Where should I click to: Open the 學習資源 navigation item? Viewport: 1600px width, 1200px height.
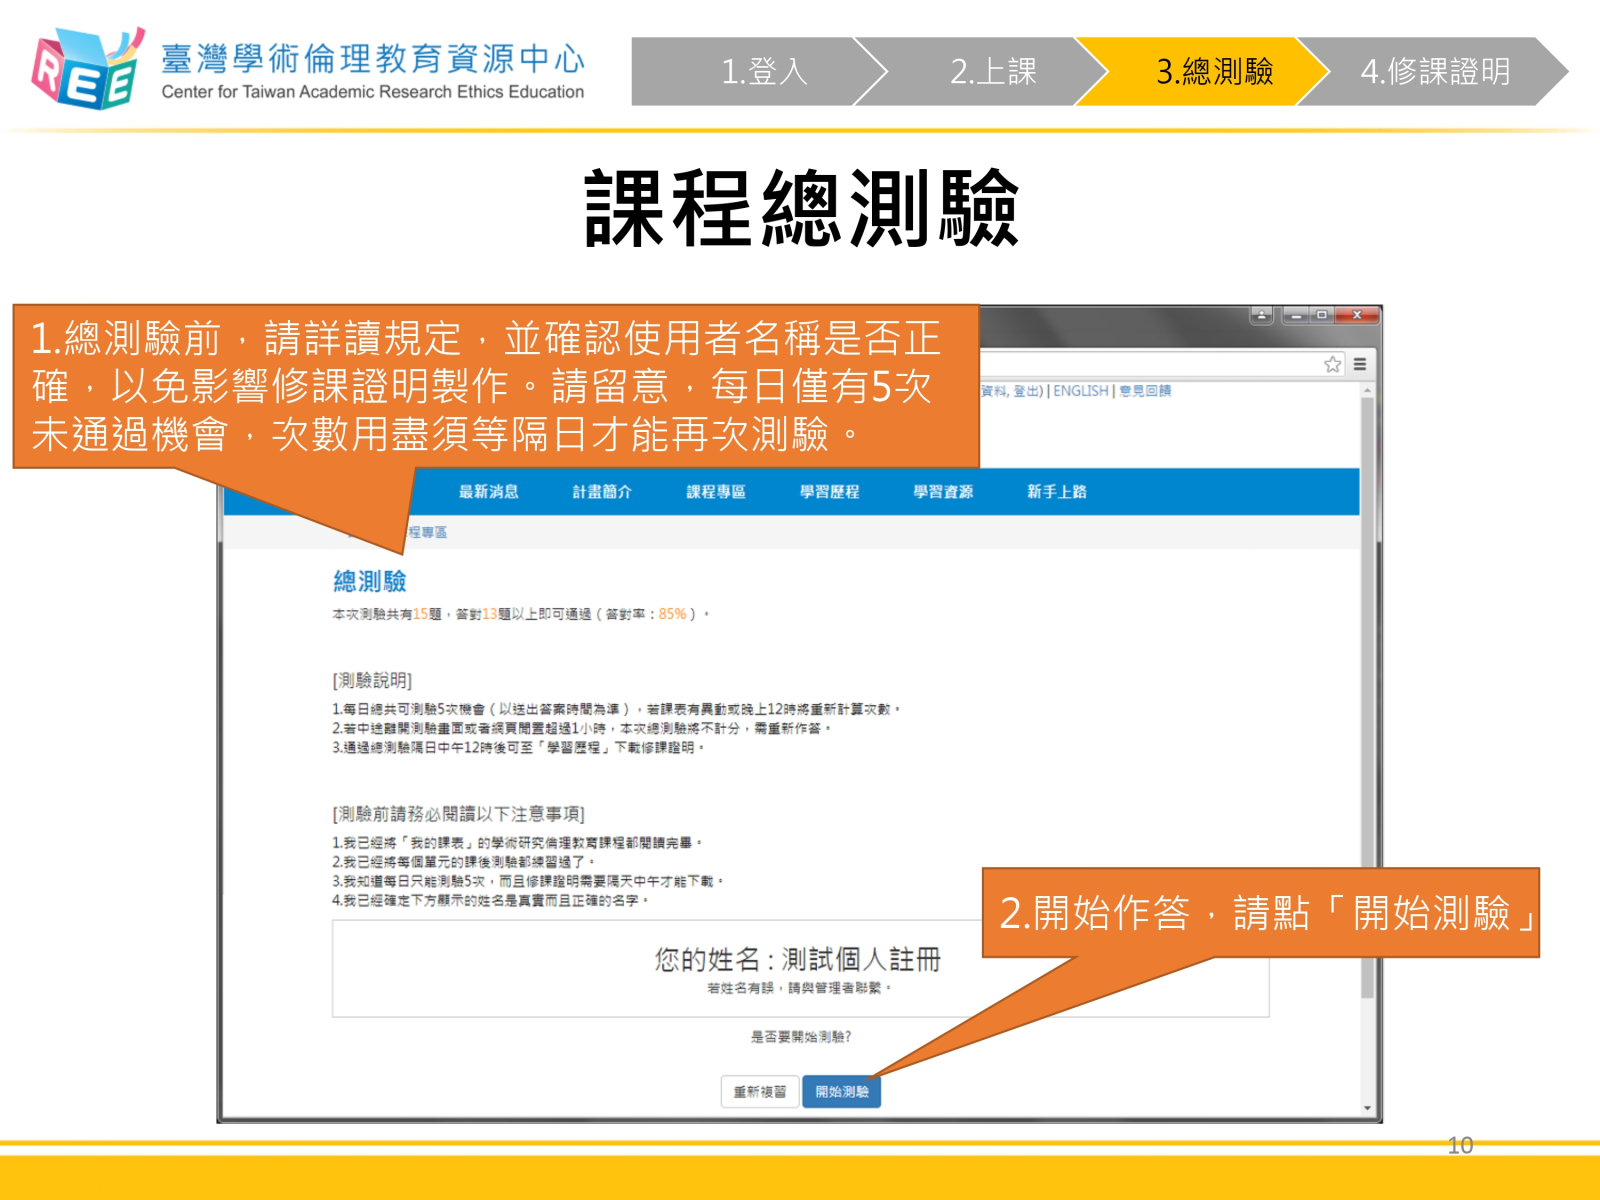(x=943, y=492)
